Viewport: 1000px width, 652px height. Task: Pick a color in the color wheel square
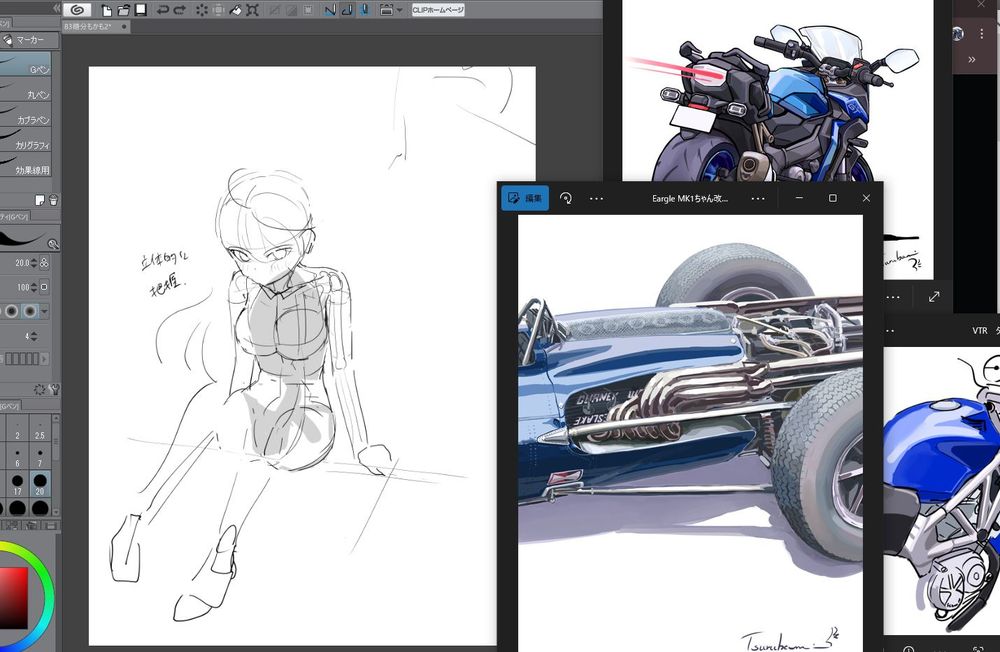14,597
